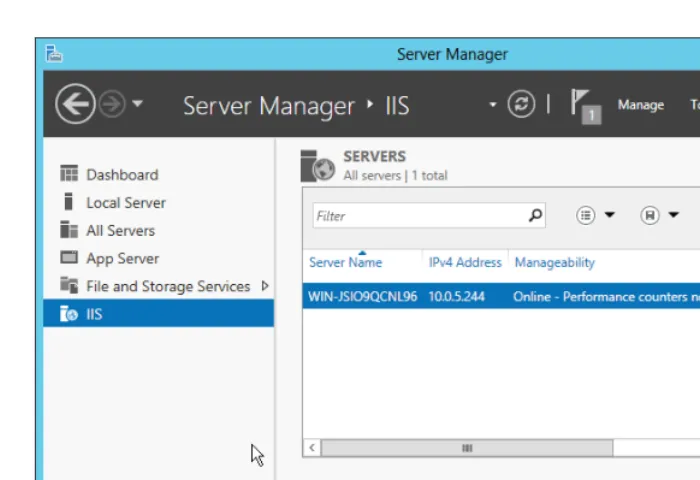Screen dimensions: 700x480
Task: Sort by IPv4 Address column header
Action: (x=465, y=262)
